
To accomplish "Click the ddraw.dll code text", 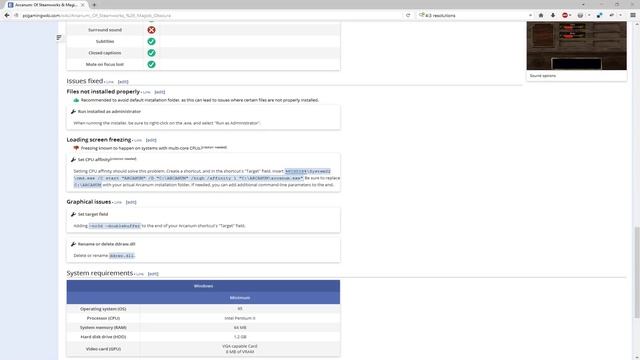I will coord(122,256).
